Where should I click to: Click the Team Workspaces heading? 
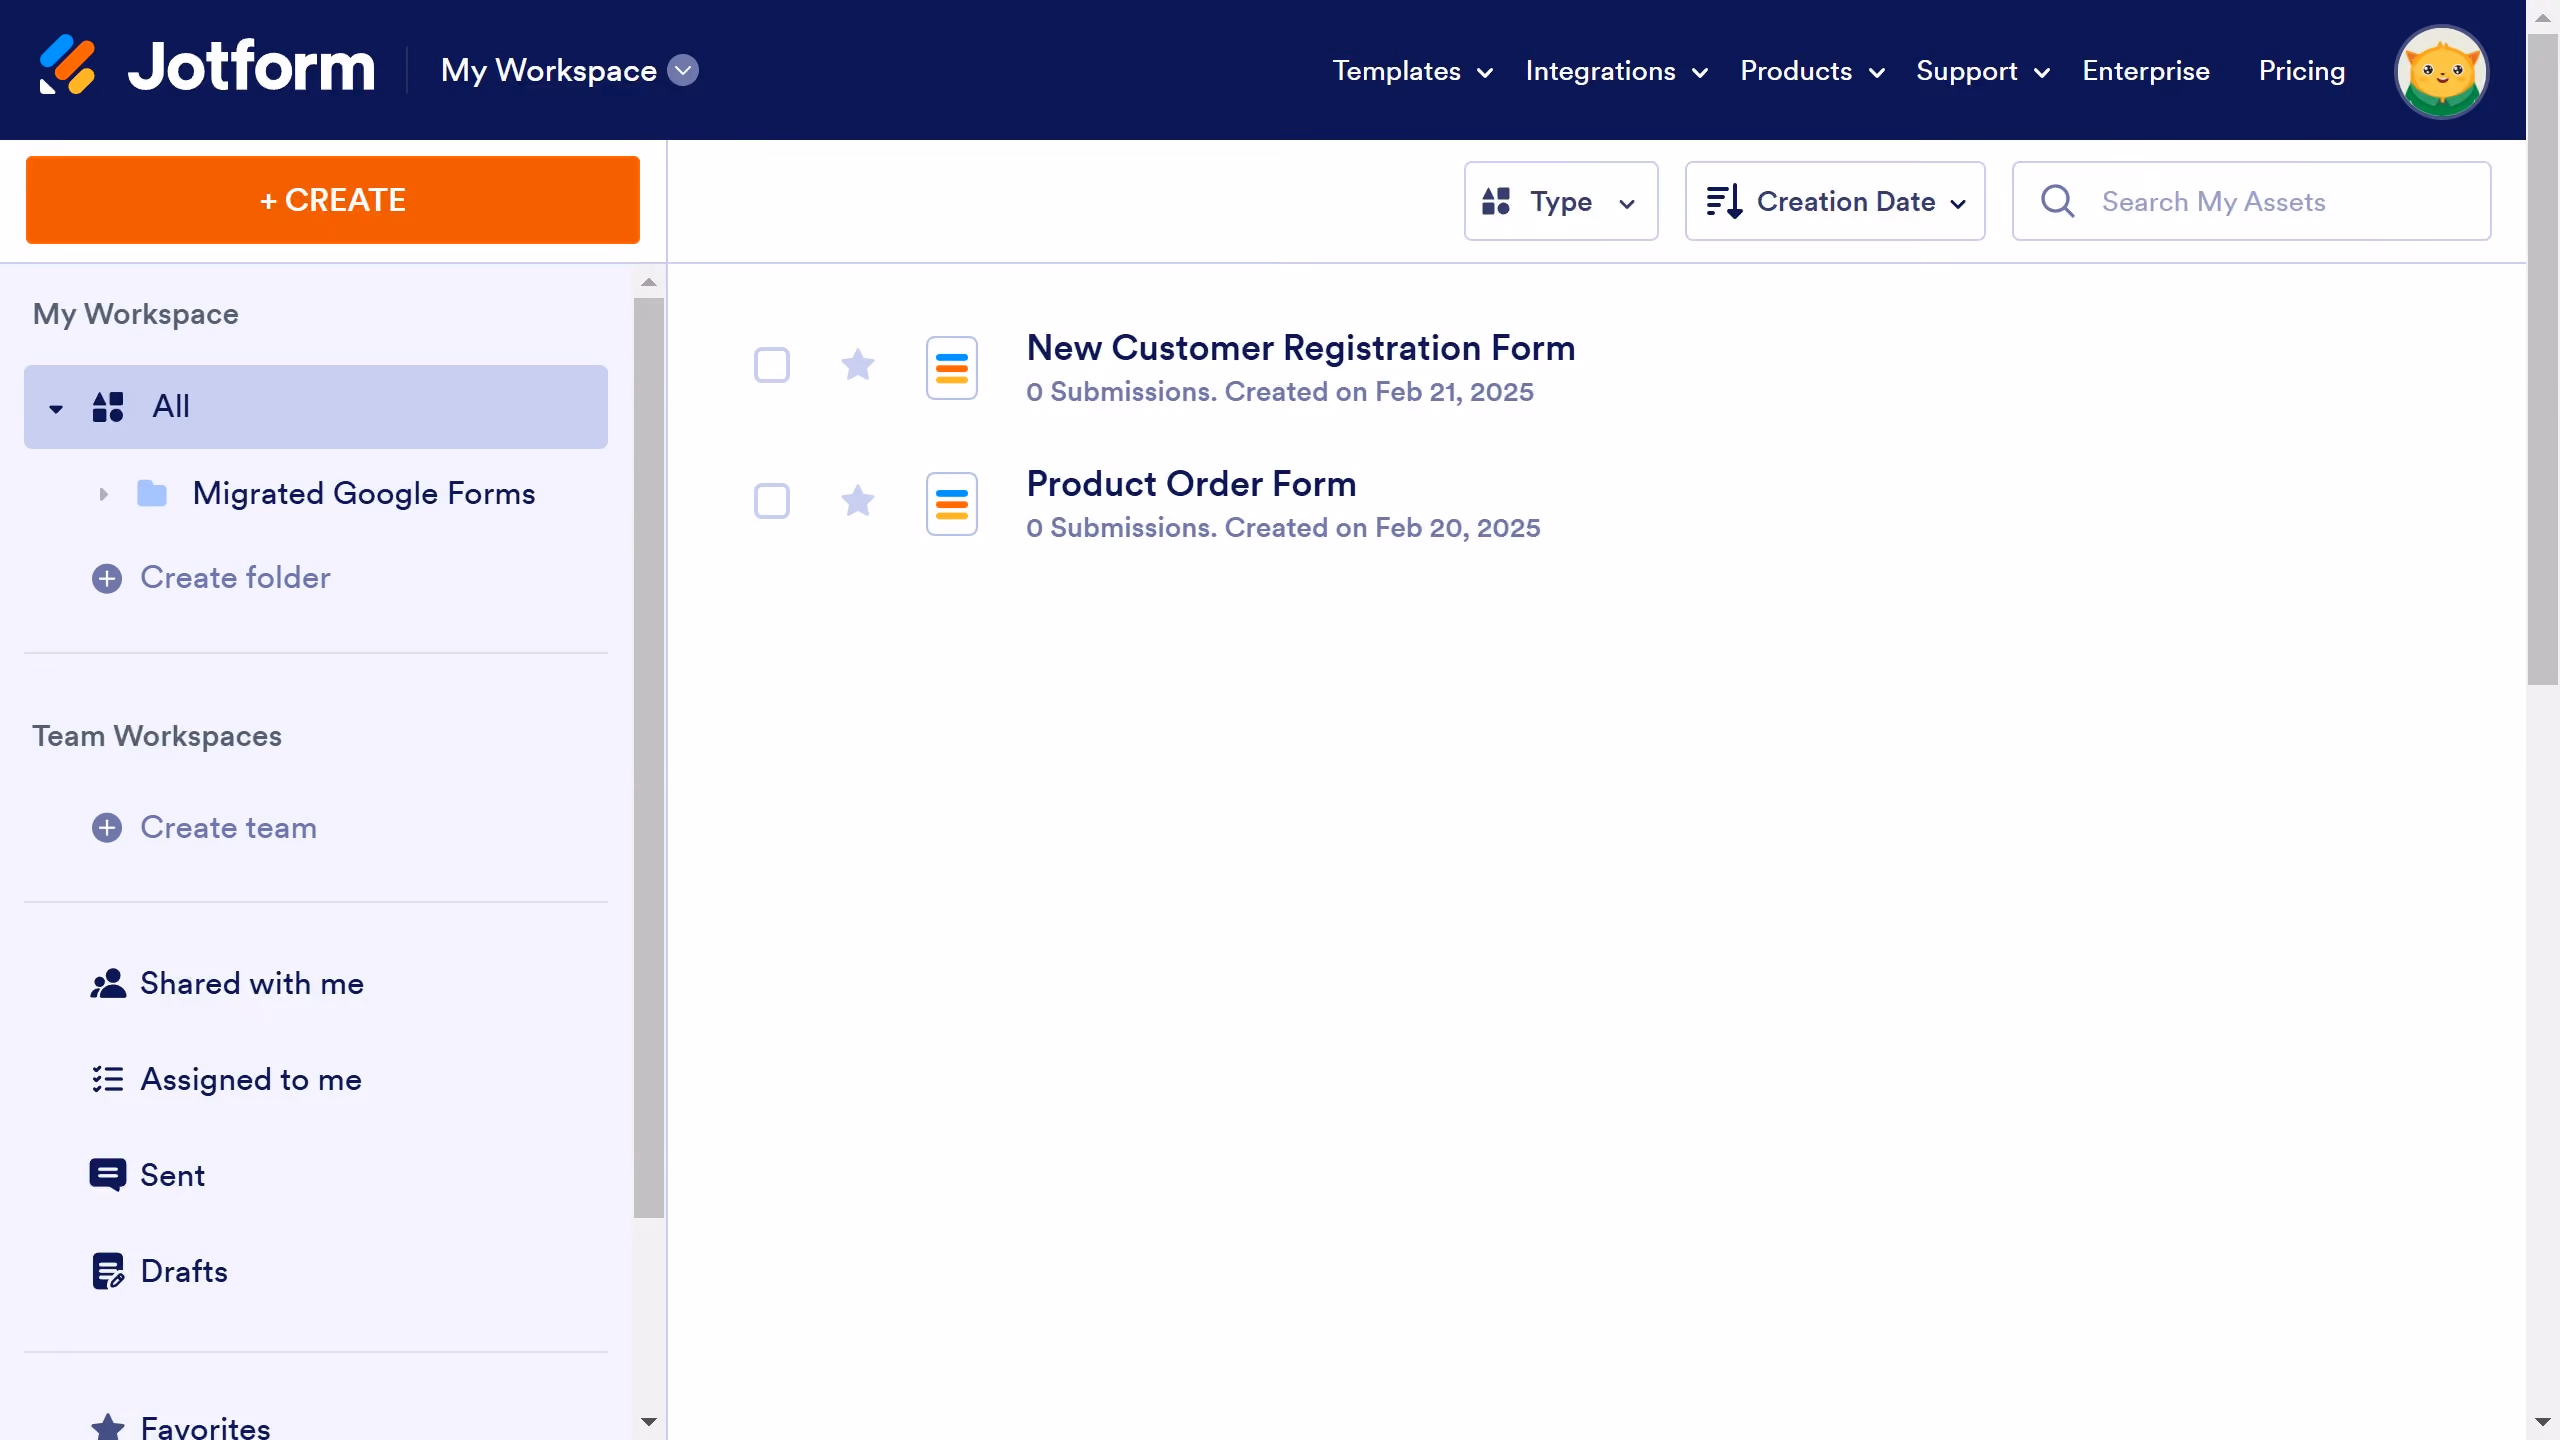click(157, 736)
